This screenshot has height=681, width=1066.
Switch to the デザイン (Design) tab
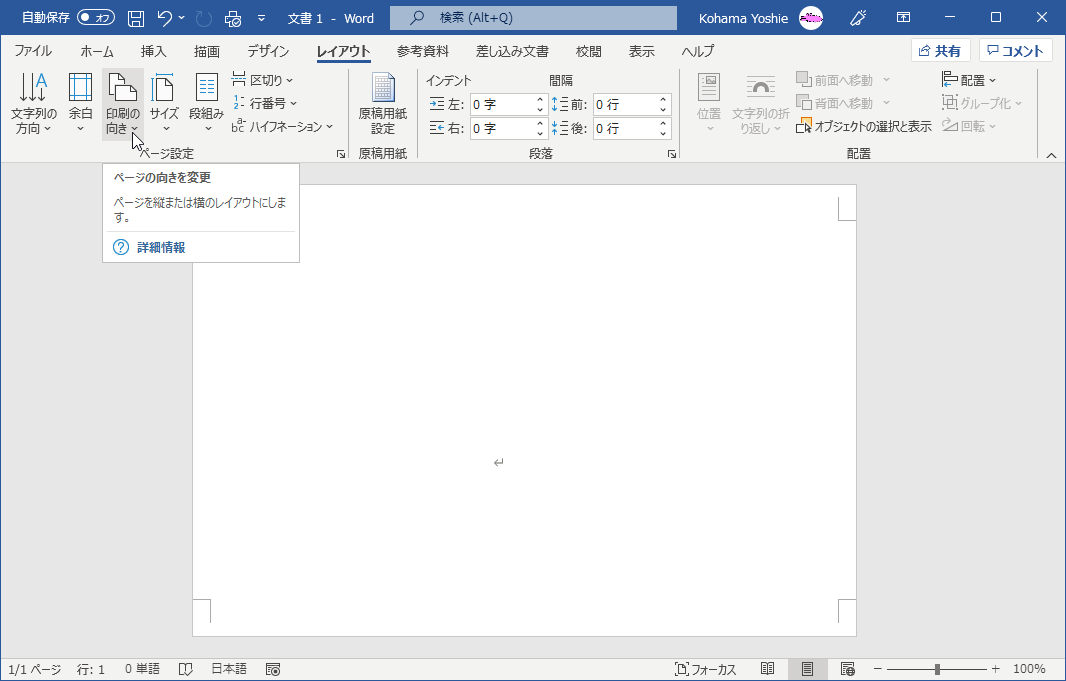point(268,51)
